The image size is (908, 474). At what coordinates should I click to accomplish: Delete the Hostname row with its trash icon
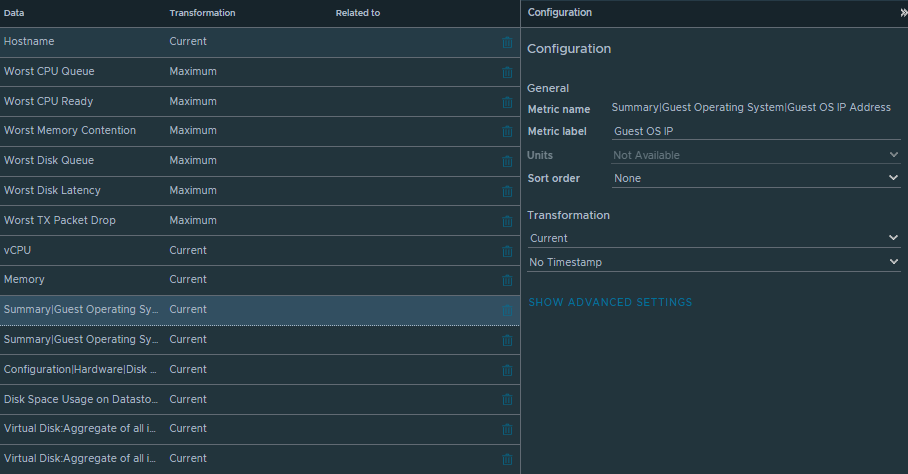[x=507, y=42]
